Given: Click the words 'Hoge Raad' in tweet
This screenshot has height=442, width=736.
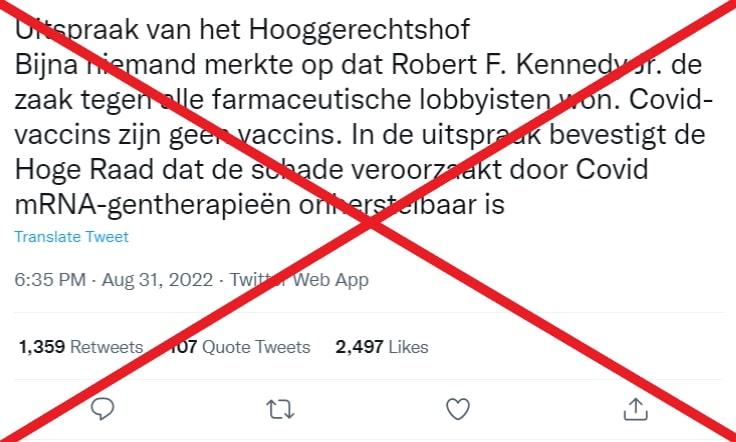Looking at the screenshot, I should 84,169.
